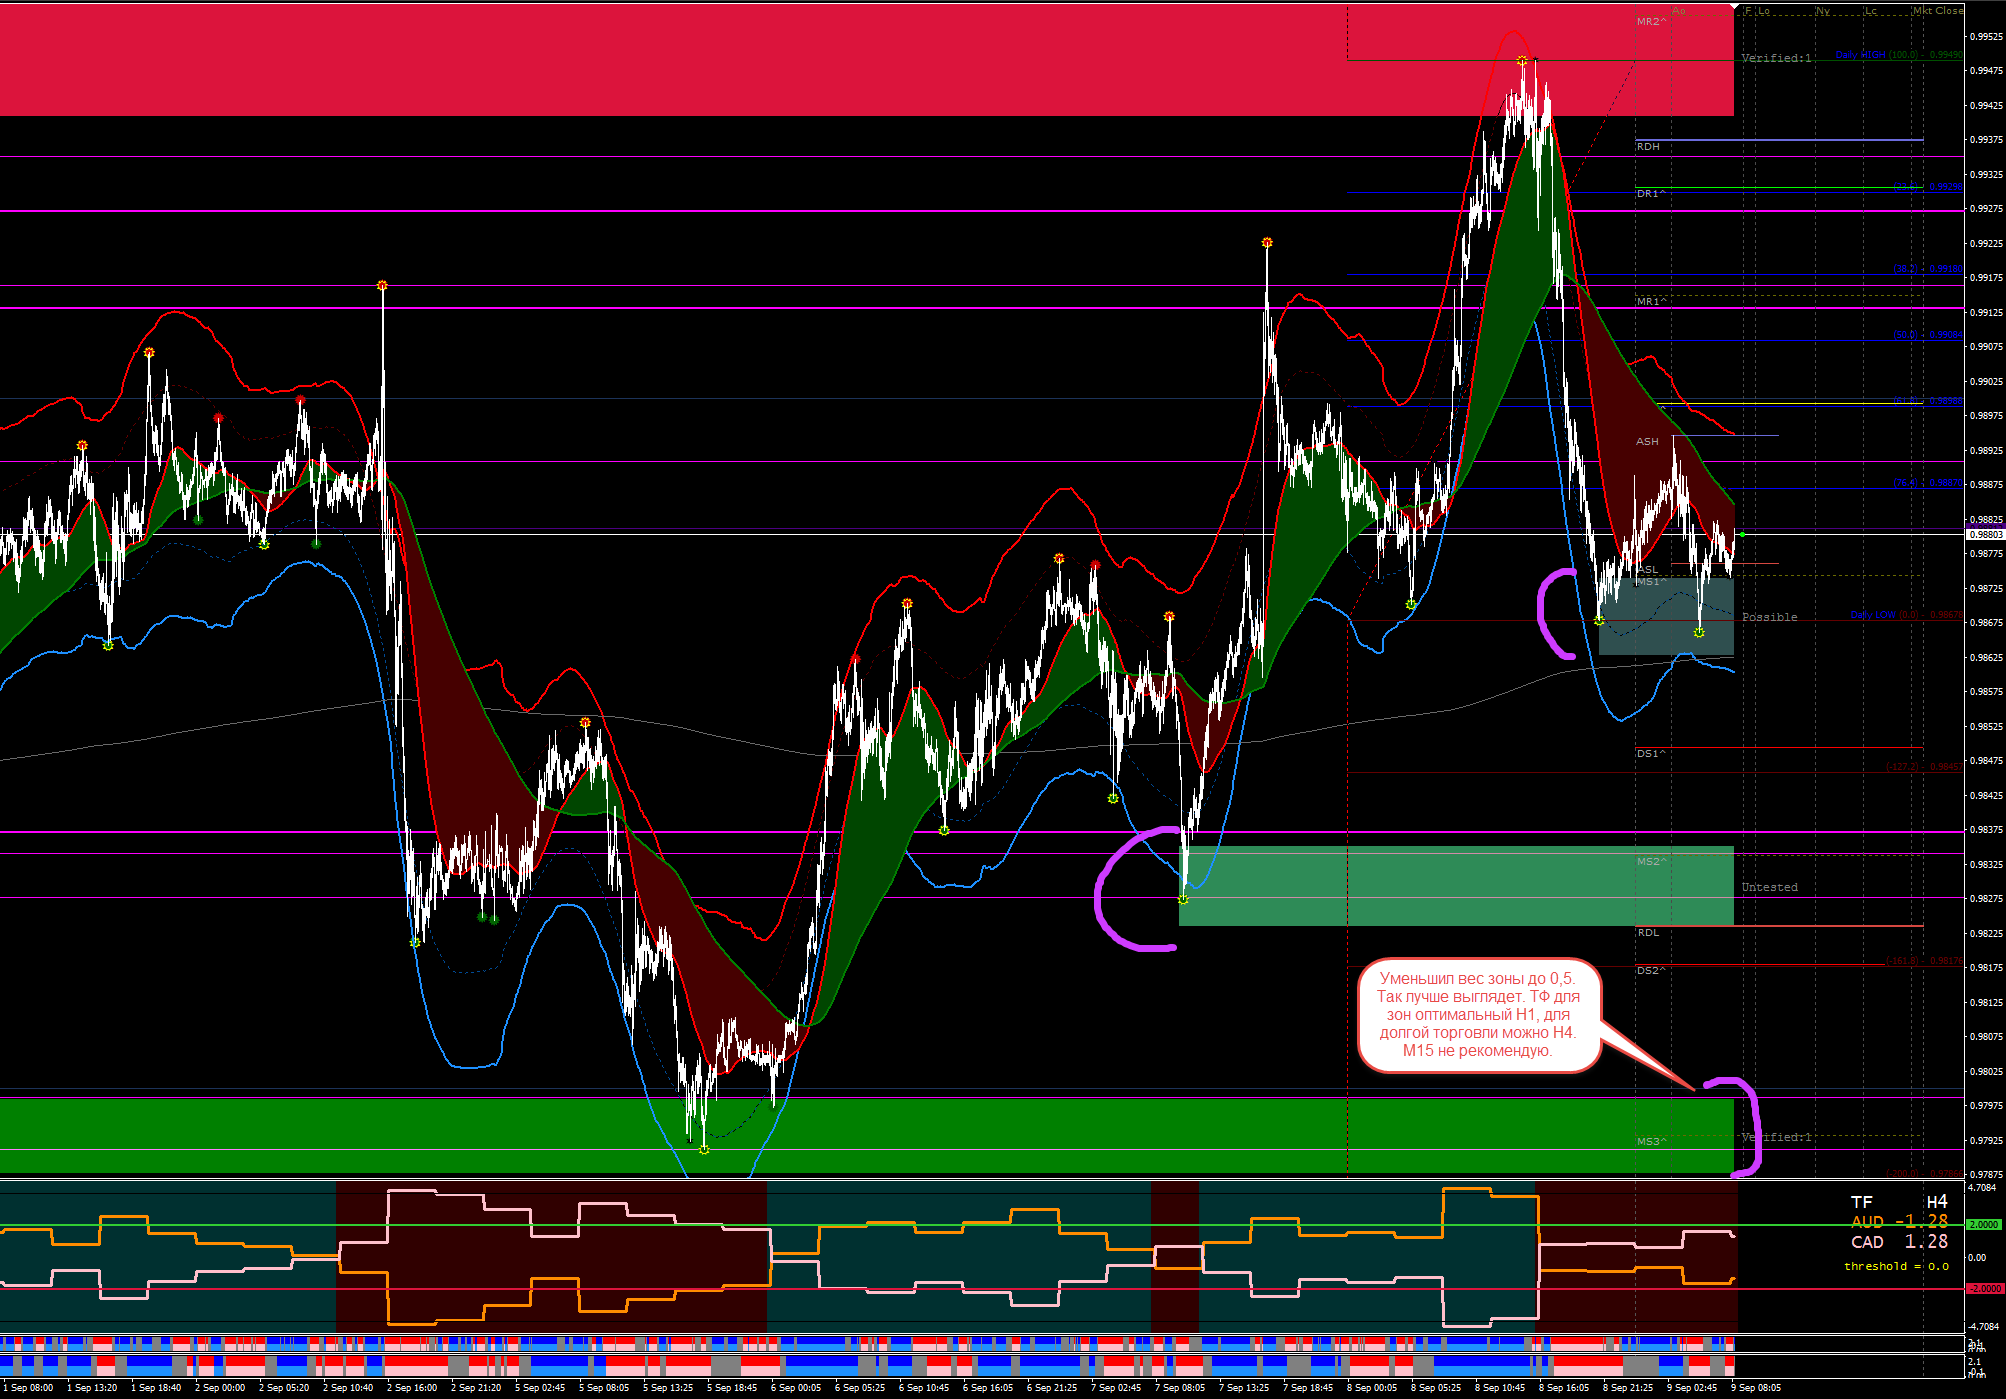Select the red supply zone rectangle
Viewport: 2006px width, 1399px height.
coord(867,60)
